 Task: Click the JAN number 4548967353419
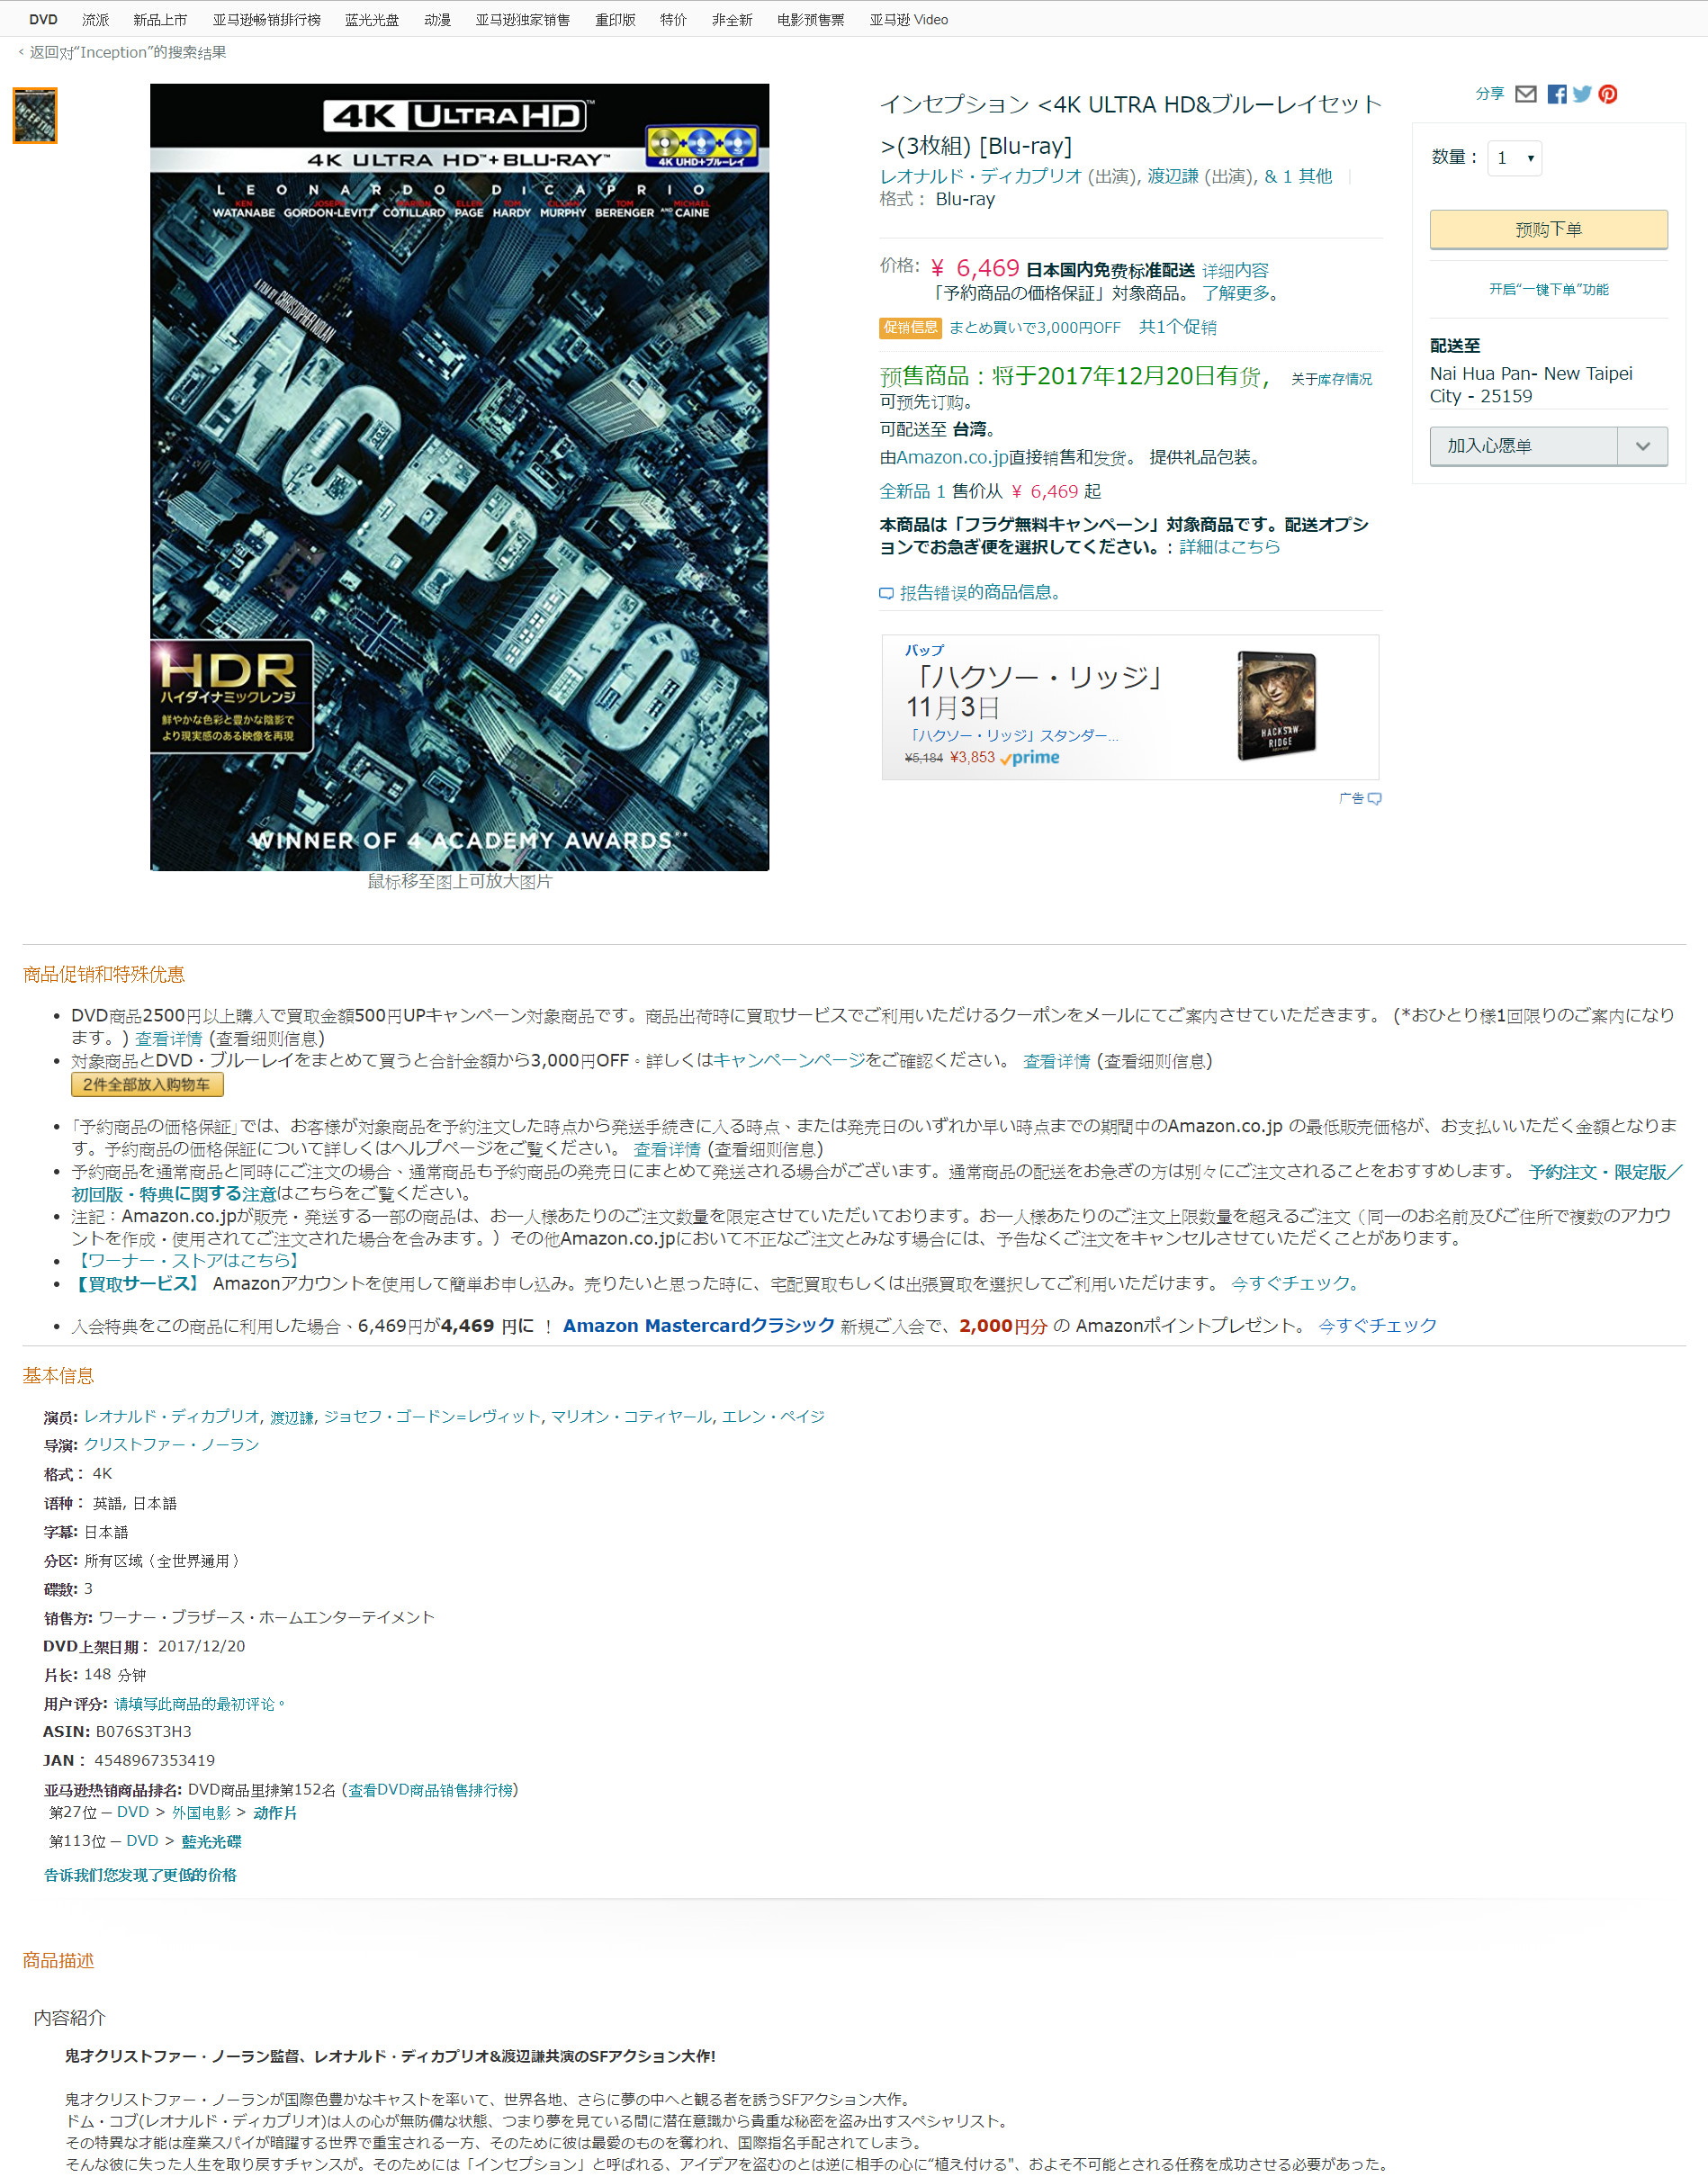154,1761
